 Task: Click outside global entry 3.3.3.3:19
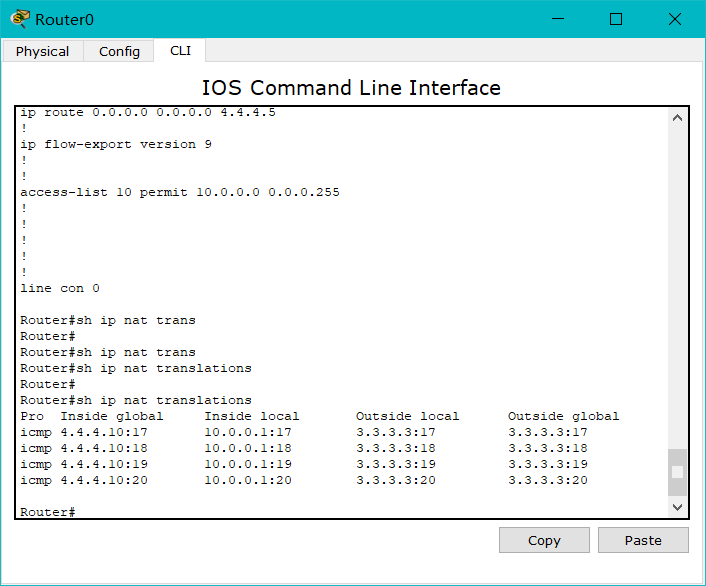pyautogui.click(x=548, y=464)
